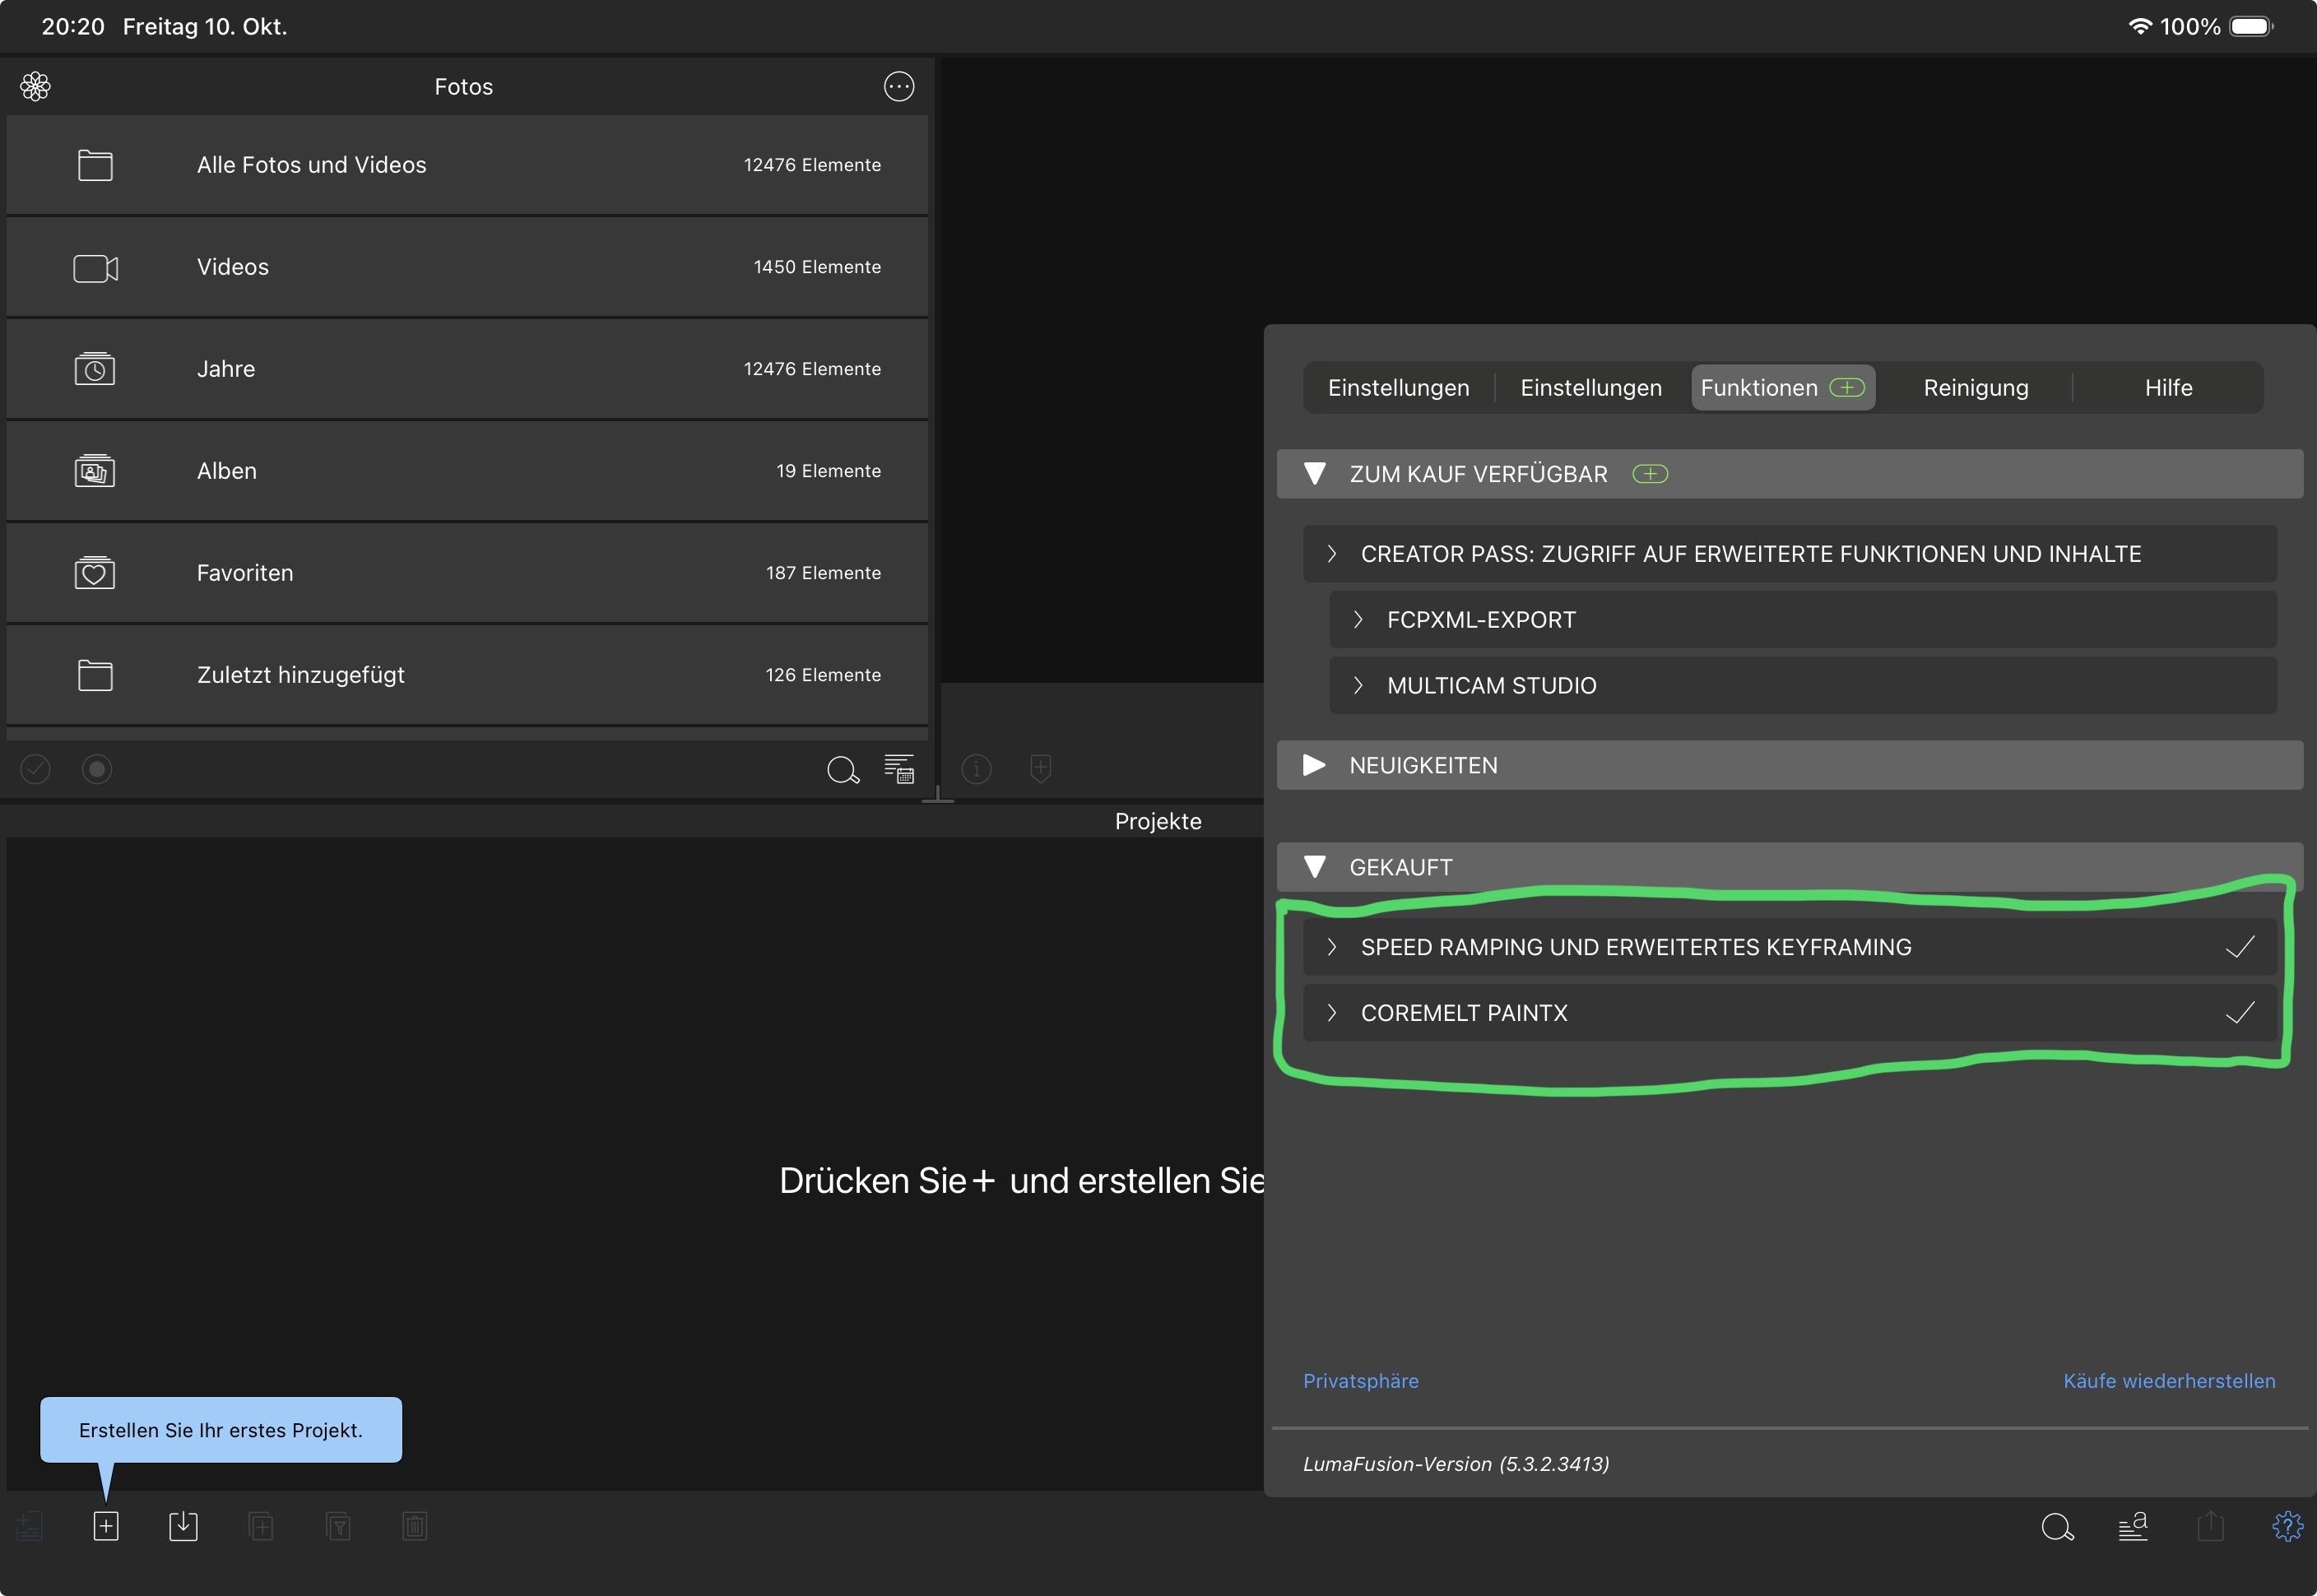The height and width of the screenshot is (1596, 2317).
Task: Switch to the Hilfe tab
Action: coord(2168,388)
